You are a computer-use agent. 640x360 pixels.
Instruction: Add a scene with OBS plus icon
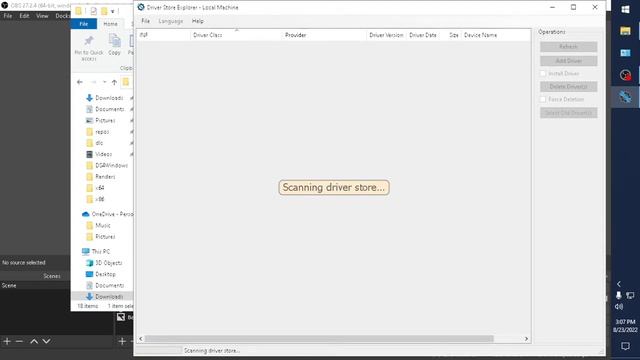click(x=7, y=341)
